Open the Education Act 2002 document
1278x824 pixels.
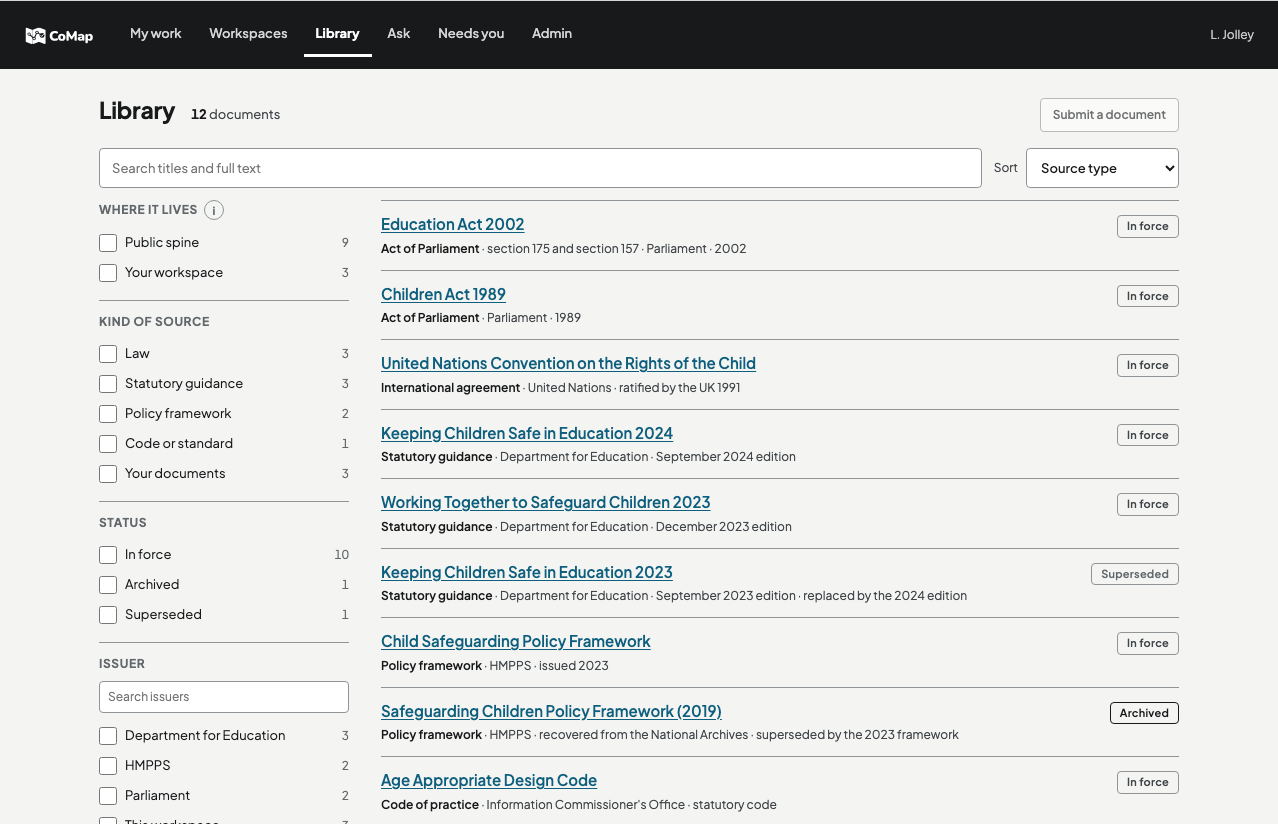(452, 225)
